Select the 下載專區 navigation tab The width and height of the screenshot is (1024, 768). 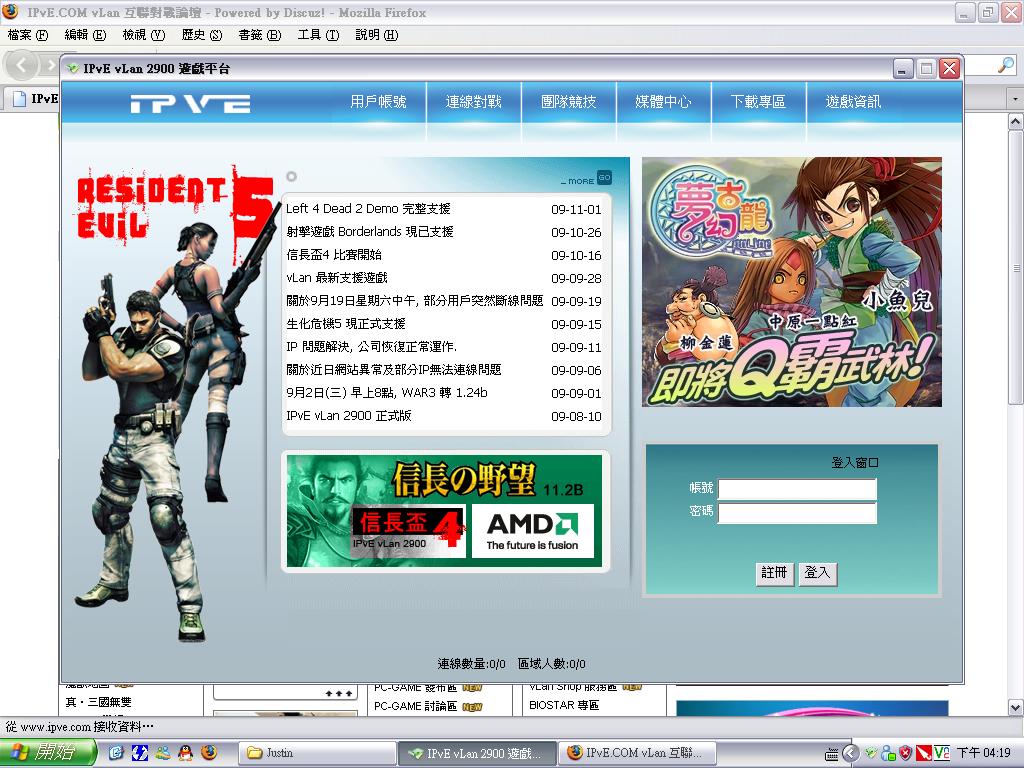758,102
